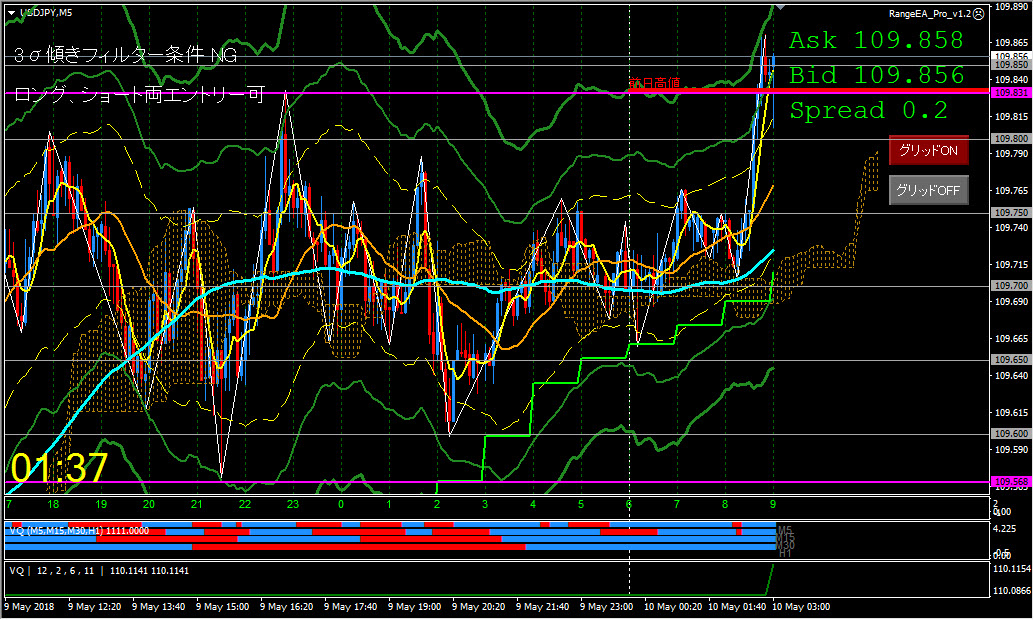Click the green hour label 8
1034x620 pixels.
coord(725,505)
